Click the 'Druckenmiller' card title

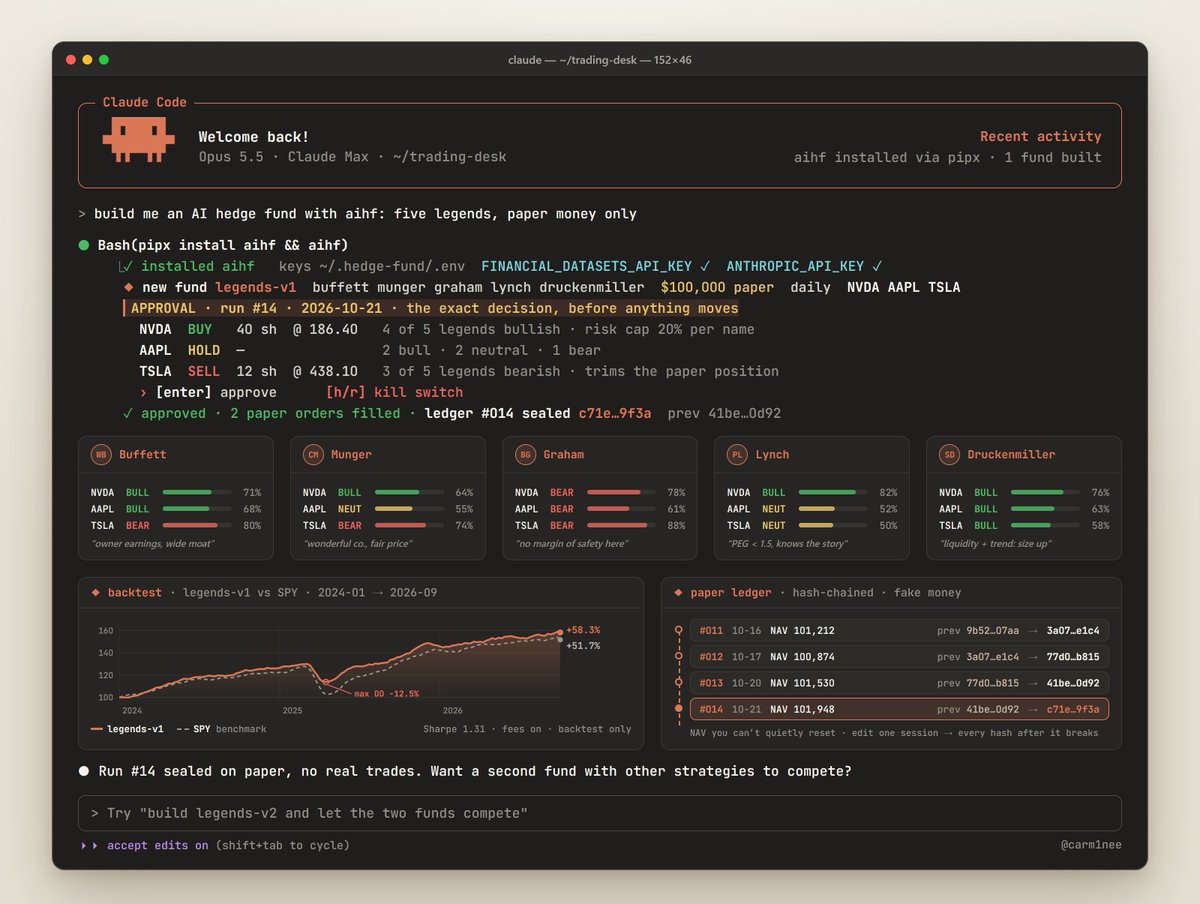[1010, 455]
